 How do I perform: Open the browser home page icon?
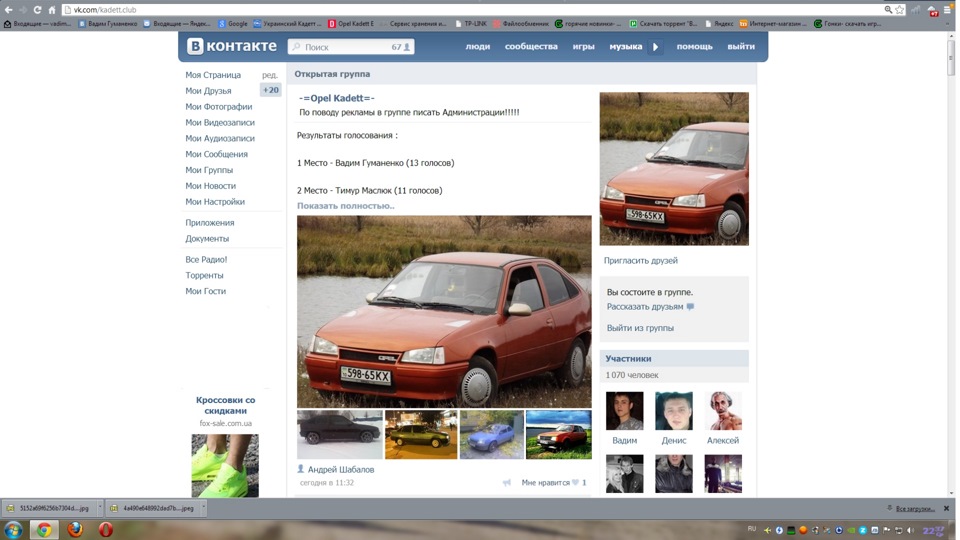point(52,10)
